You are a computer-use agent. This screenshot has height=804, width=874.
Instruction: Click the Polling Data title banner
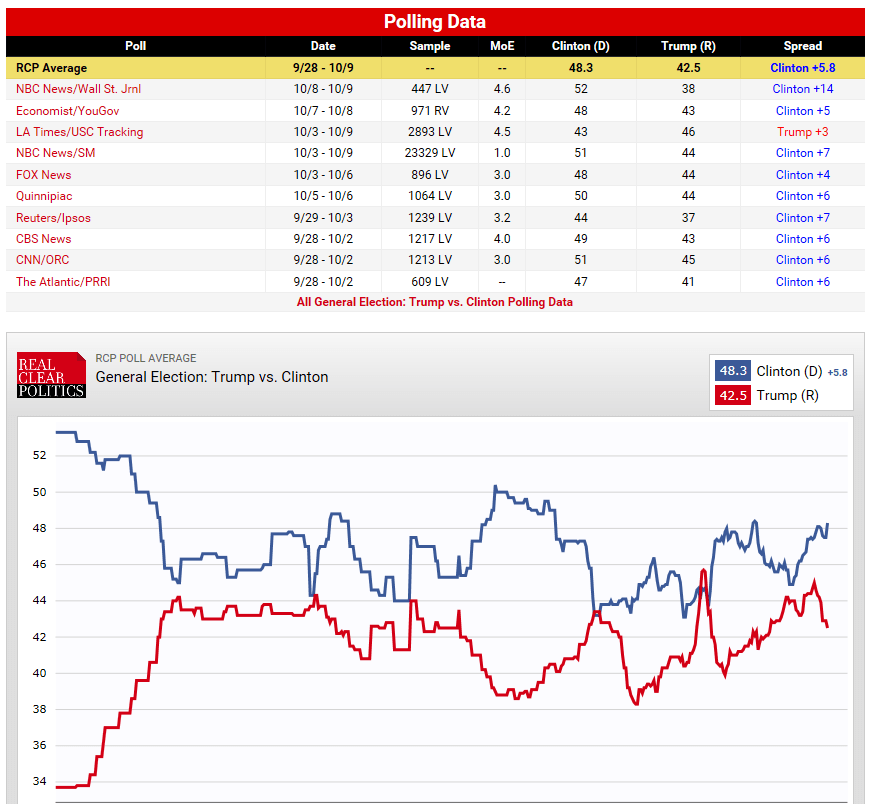point(435,22)
